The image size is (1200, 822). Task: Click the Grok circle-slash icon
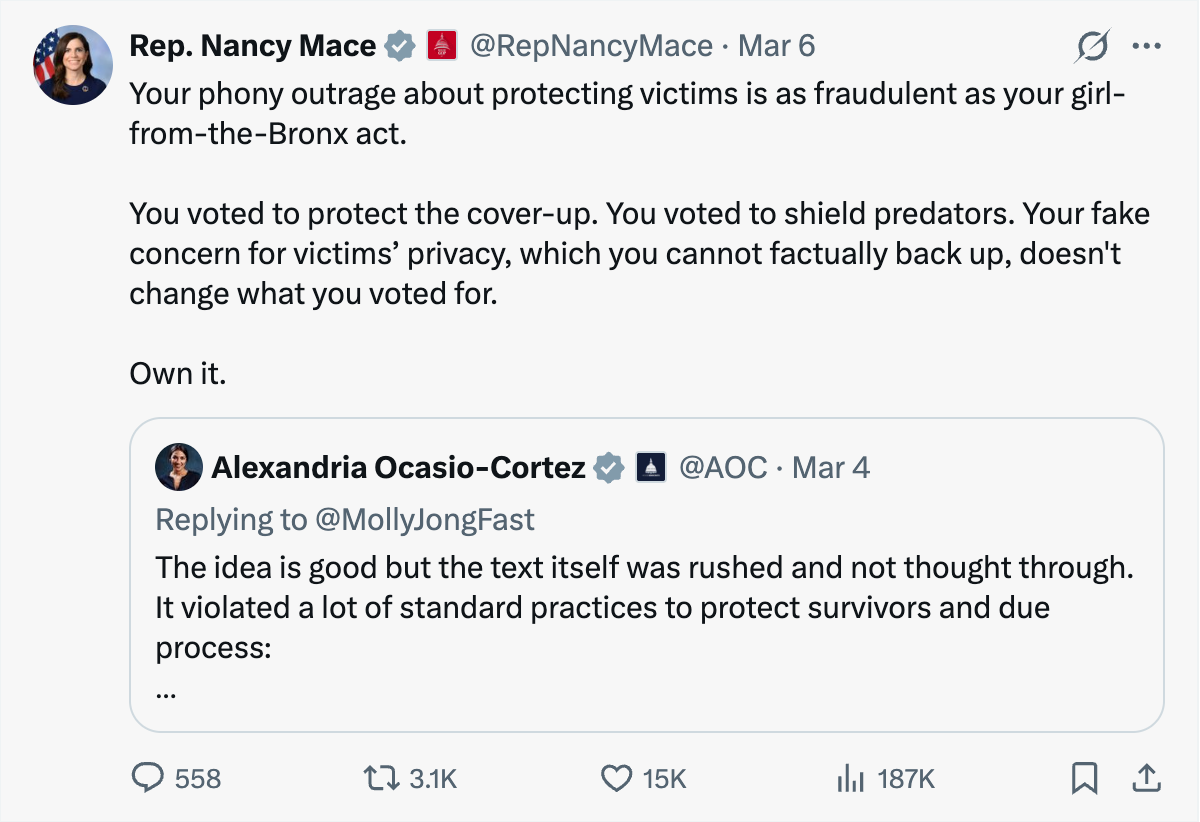[1094, 46]
